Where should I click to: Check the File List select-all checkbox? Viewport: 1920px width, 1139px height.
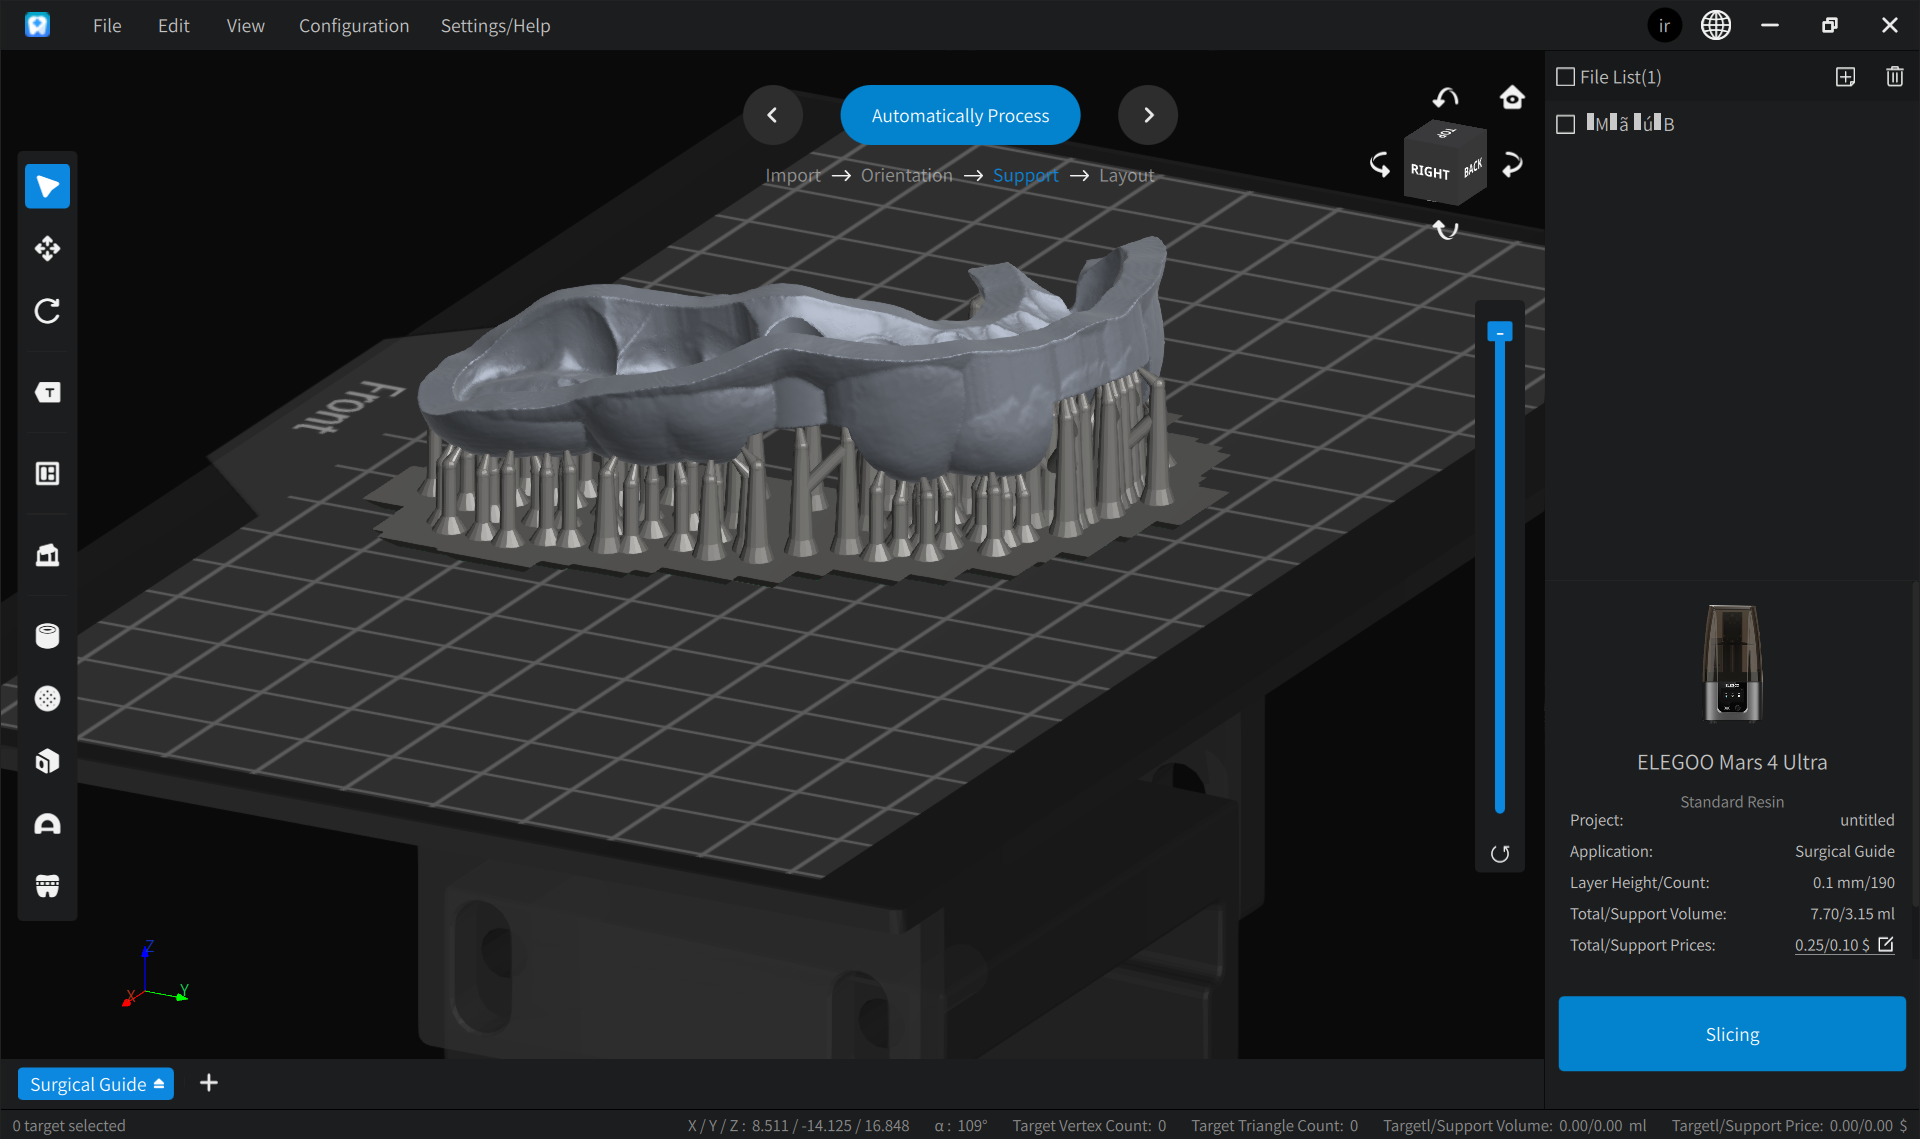click(1566, 77)
